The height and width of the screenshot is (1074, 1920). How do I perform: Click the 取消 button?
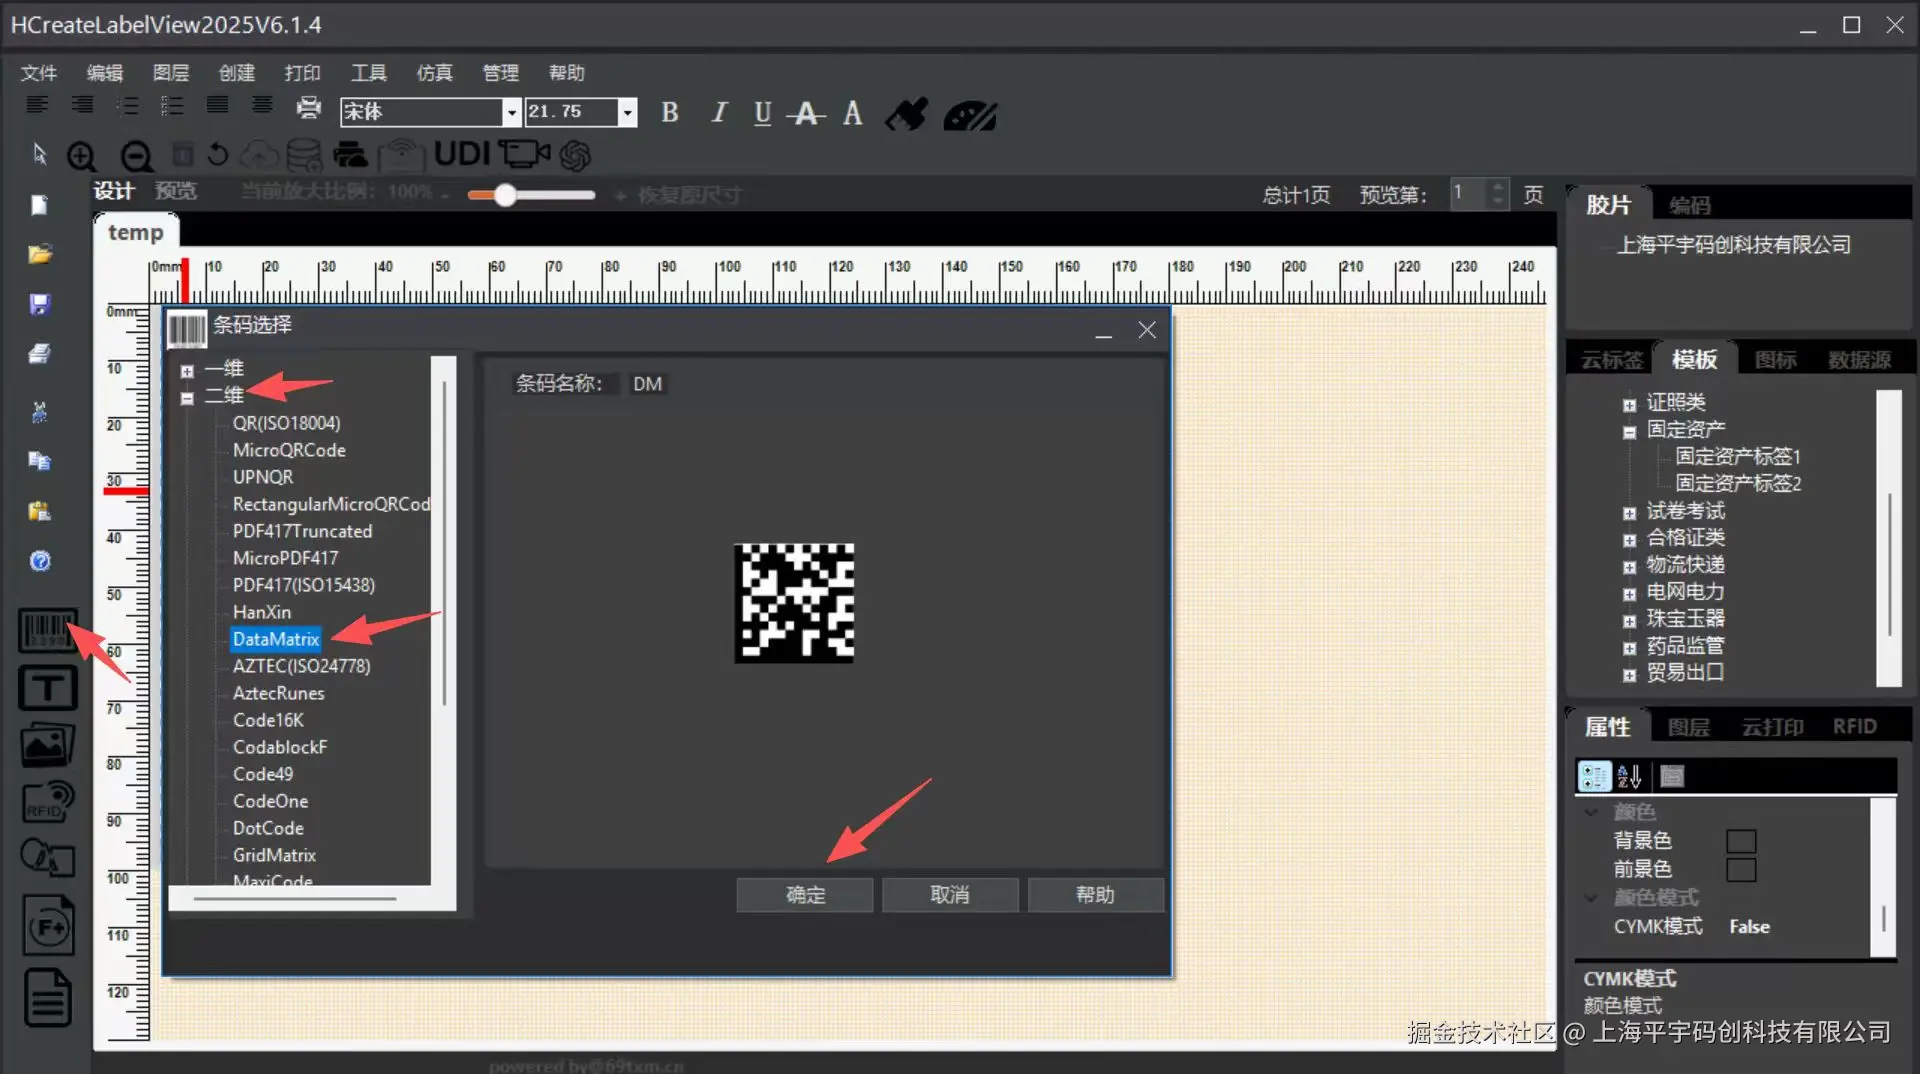[x=950, y=895]
